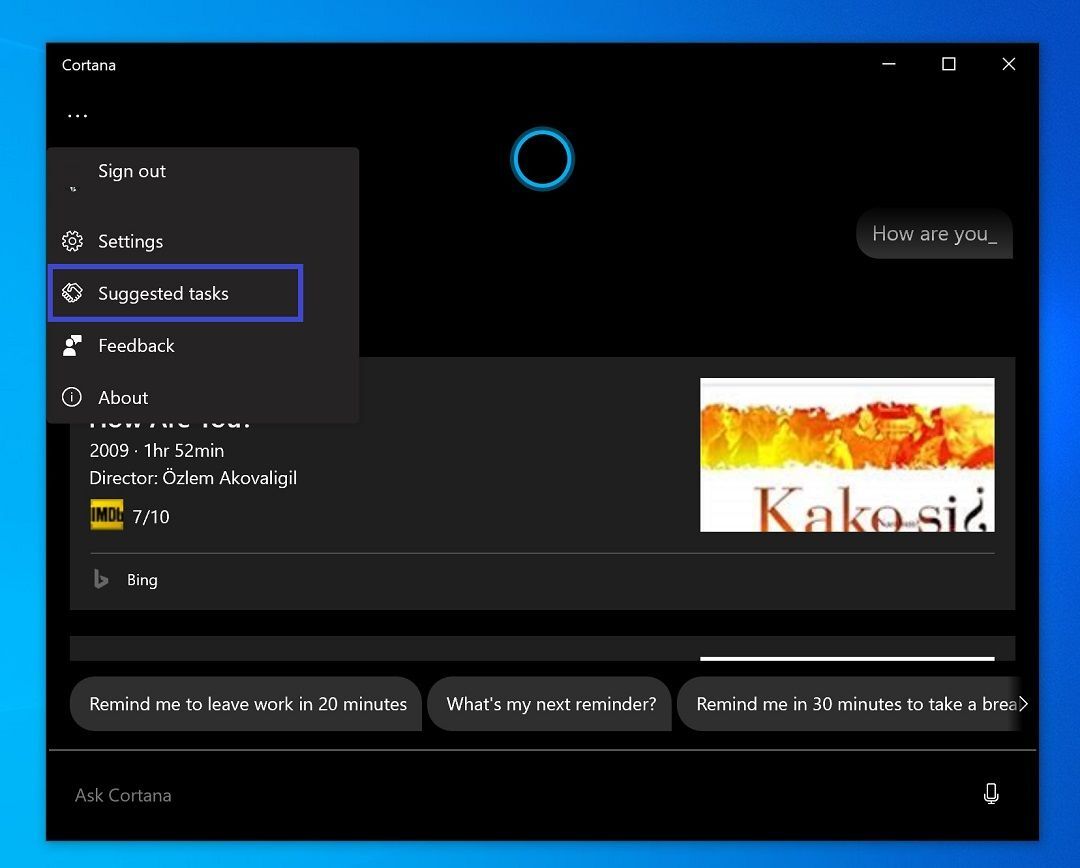The height and width of the screenshot is (868, 1080).
Task: Expand more suggestions with the right chevron
Action: pyautogui.click(x=1024, y=704)
